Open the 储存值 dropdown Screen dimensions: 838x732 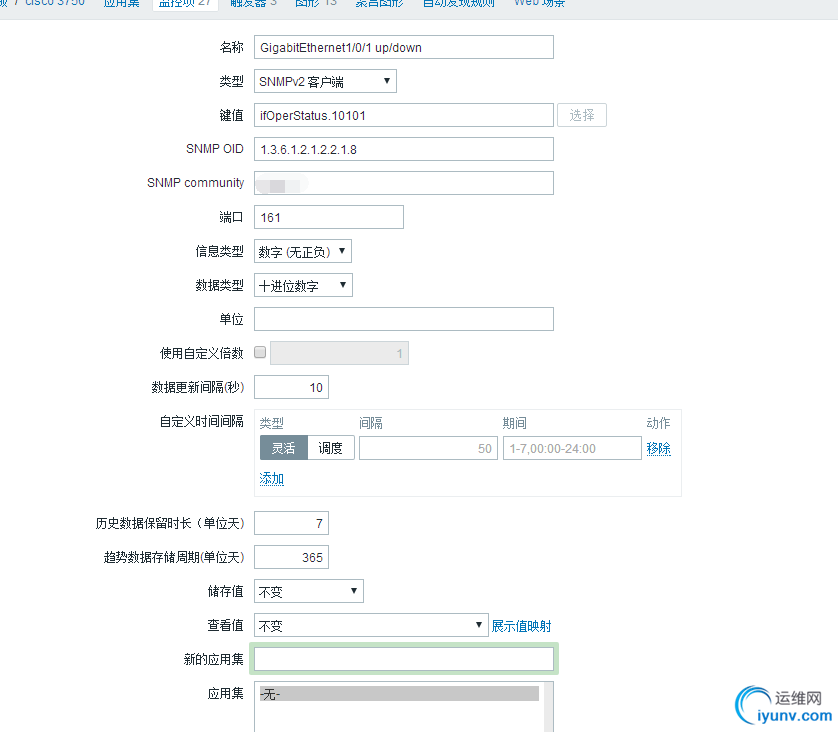click(308, 590)
